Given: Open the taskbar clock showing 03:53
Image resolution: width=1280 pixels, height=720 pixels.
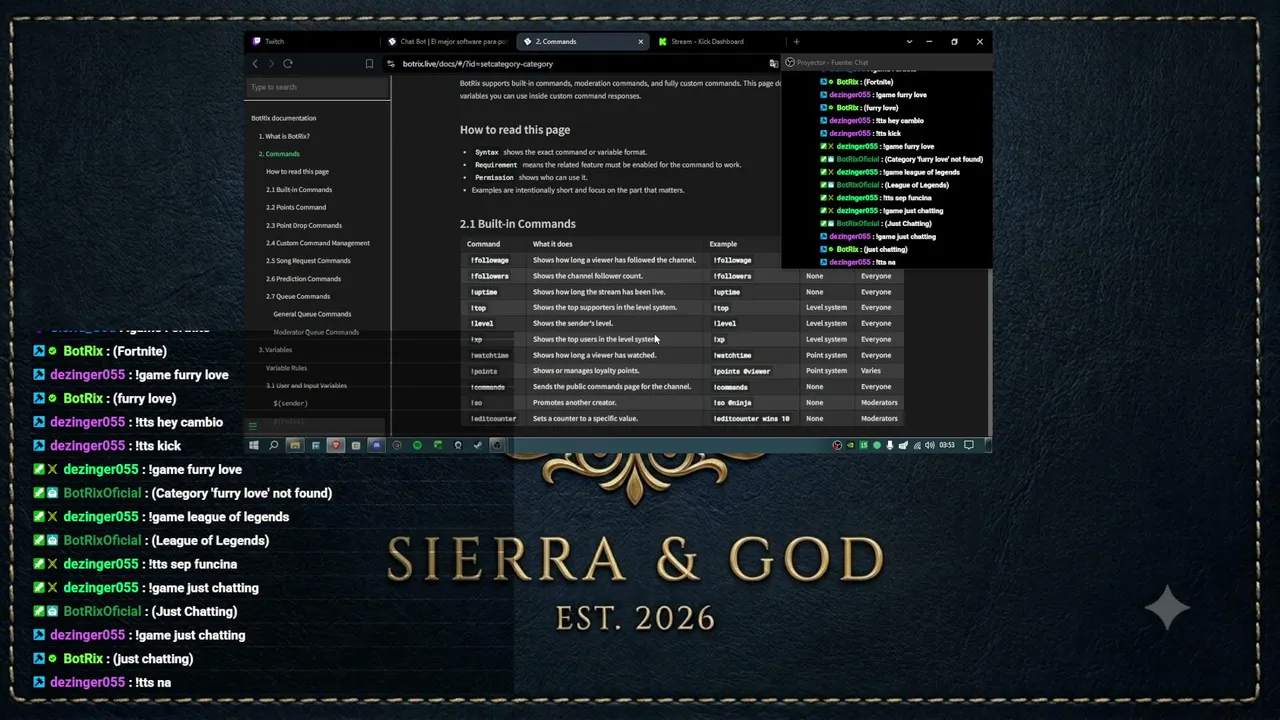Looking at the screenshot, I should tap(947, 445).
